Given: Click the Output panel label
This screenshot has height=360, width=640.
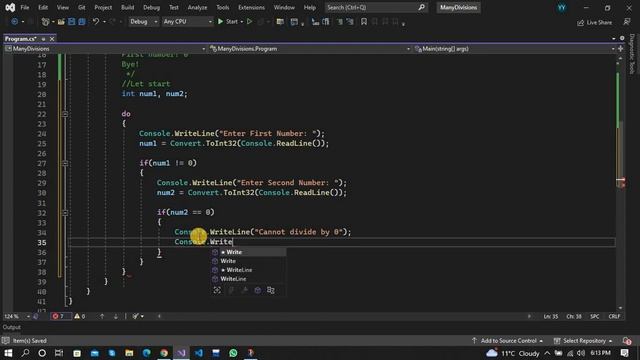Looking at the screenshot, I should (x=12, y=327).
